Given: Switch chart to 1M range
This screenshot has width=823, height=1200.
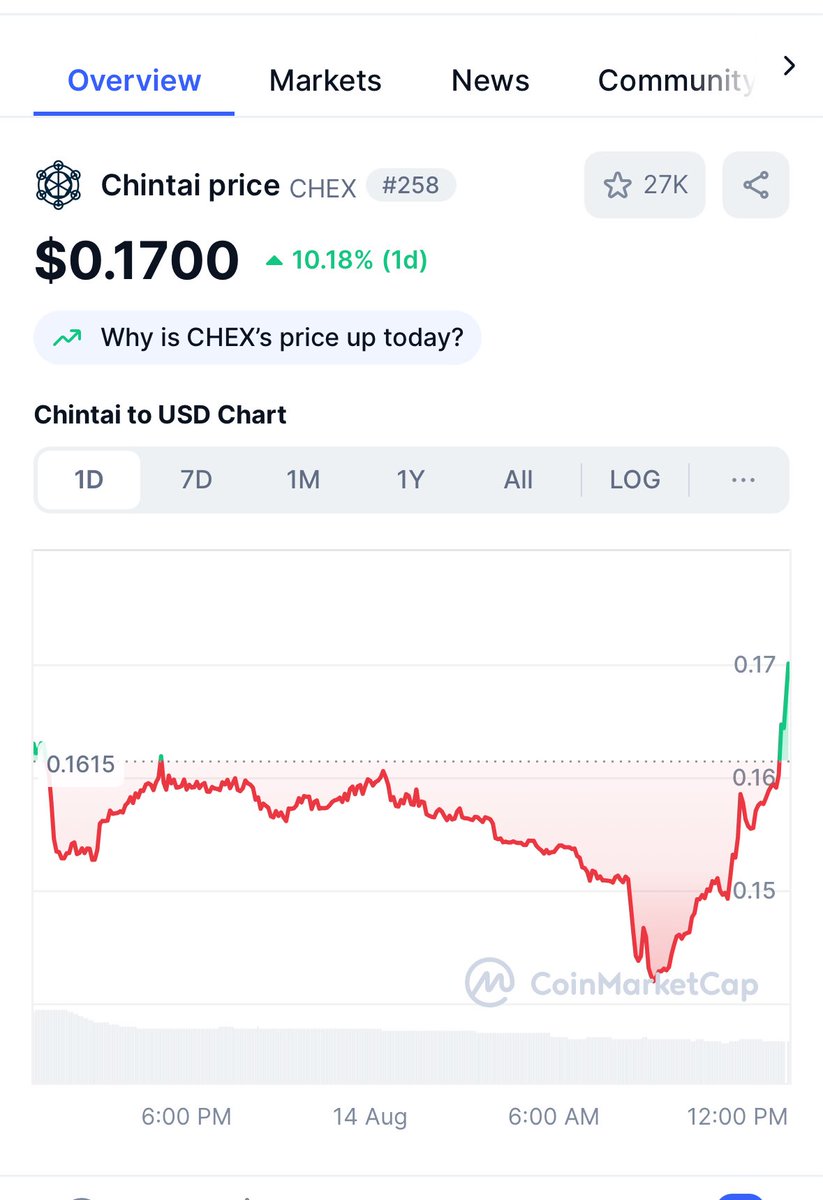Looking at the screenshot, I should tap(303, 480).
